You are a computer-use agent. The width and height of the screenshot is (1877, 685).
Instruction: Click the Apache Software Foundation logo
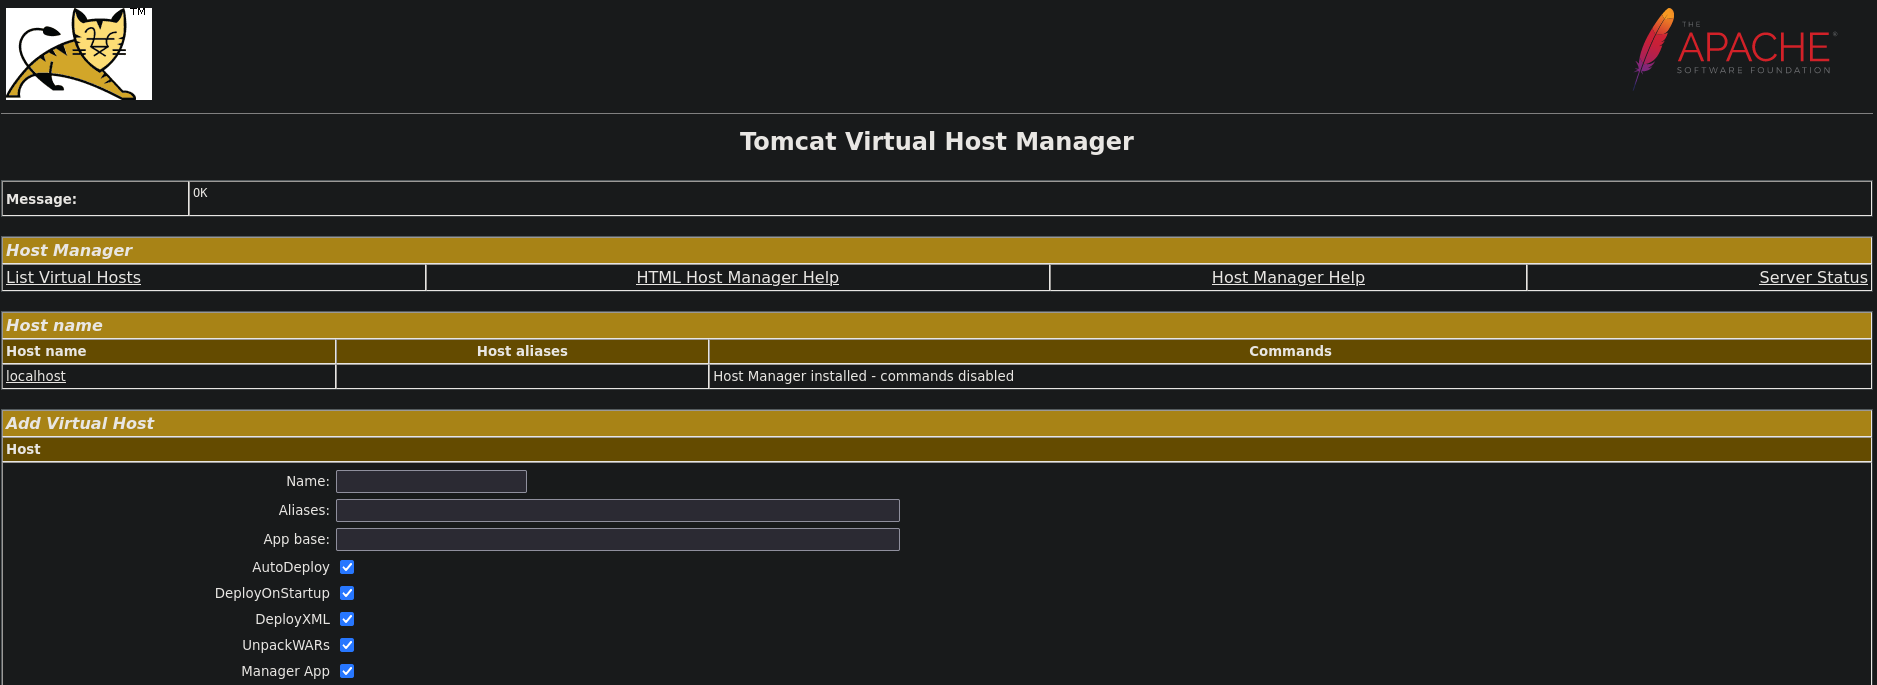point(1735,48)
